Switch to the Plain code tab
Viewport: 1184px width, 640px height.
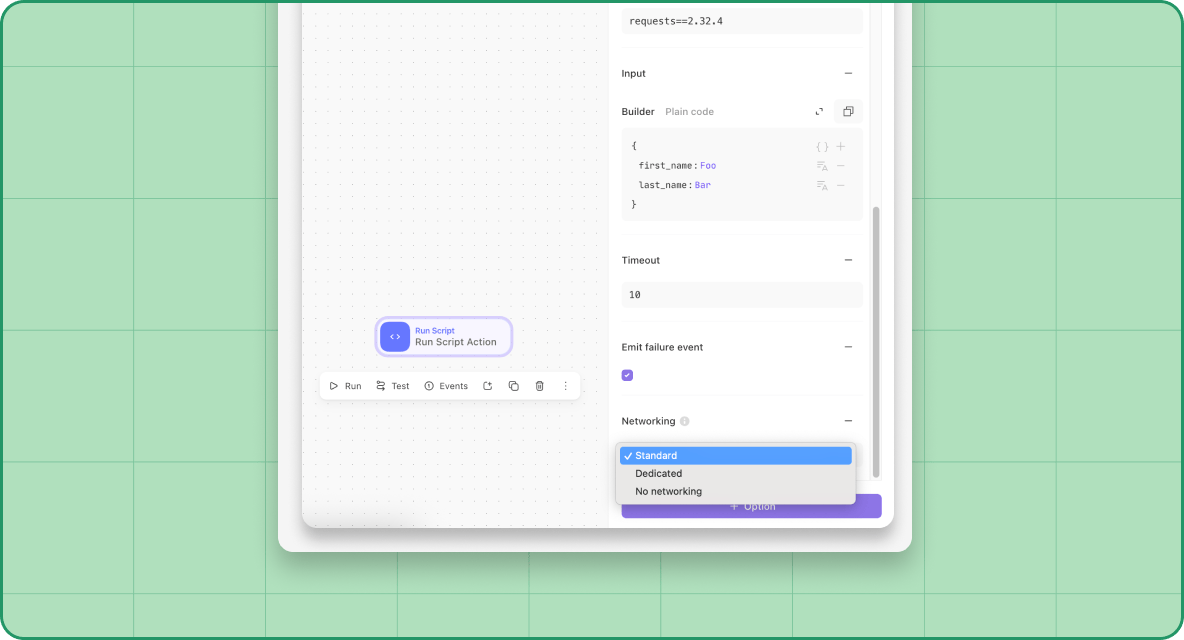tap(689, 112)
